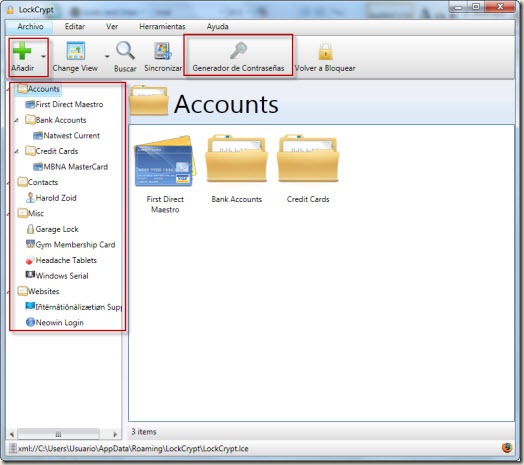This screenshot has height=465, width=524.
Task: Click Harold Zoid person icon
Action: coord(30,198)
